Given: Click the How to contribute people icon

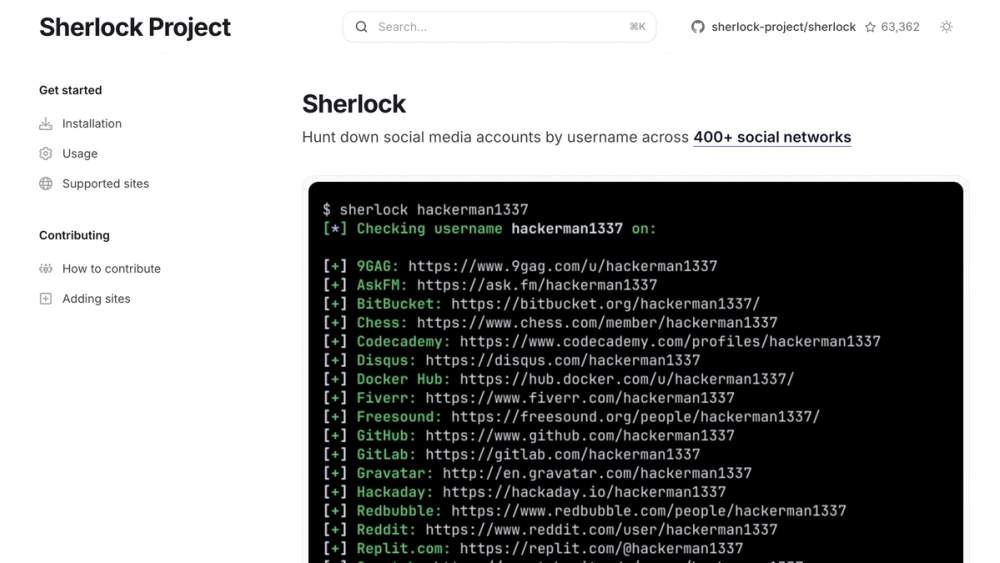Looking at the screenshot, I should pos(45,269).
